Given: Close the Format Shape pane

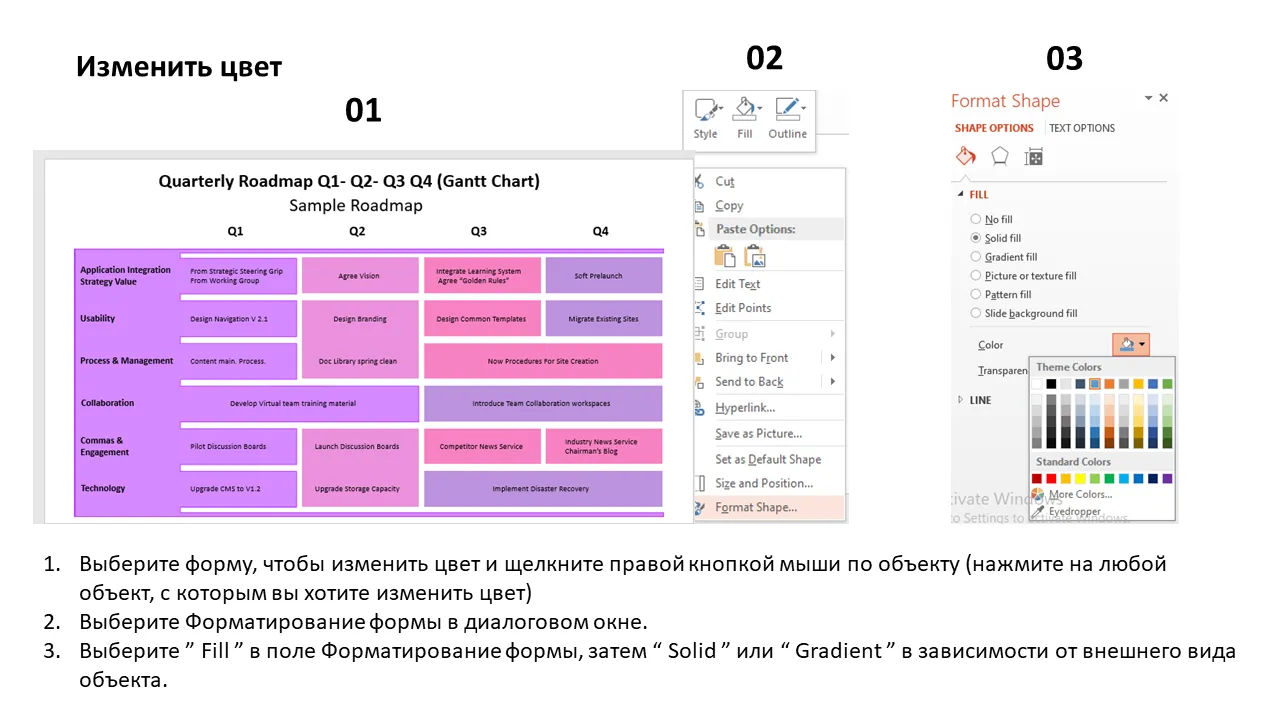Looking at the screenshot, I should [x=1163, y=98].
